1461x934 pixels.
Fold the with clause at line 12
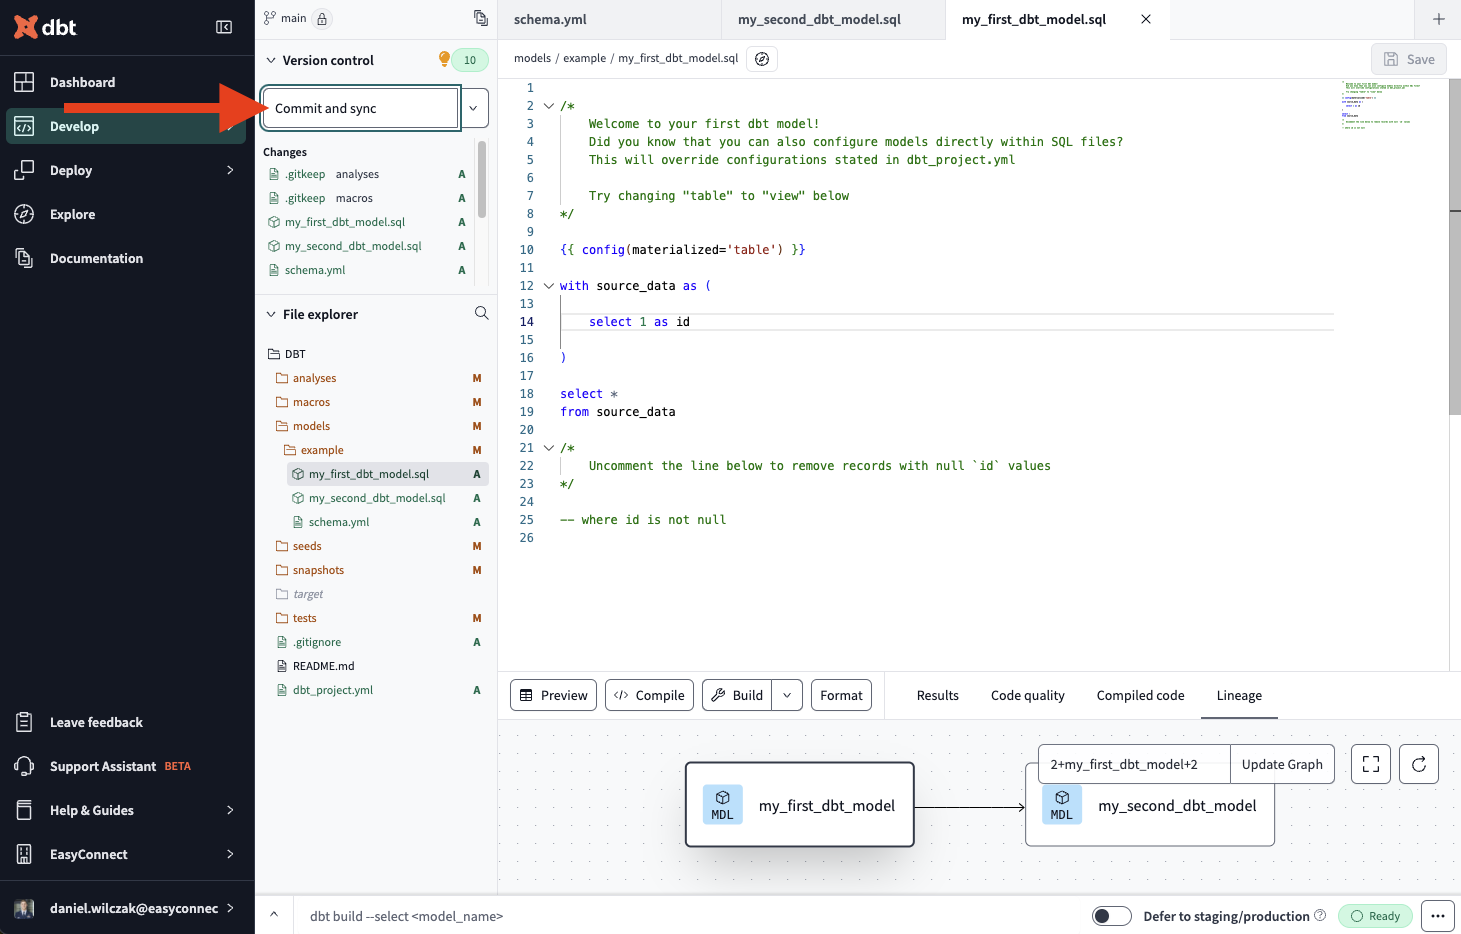click(549, 286)
